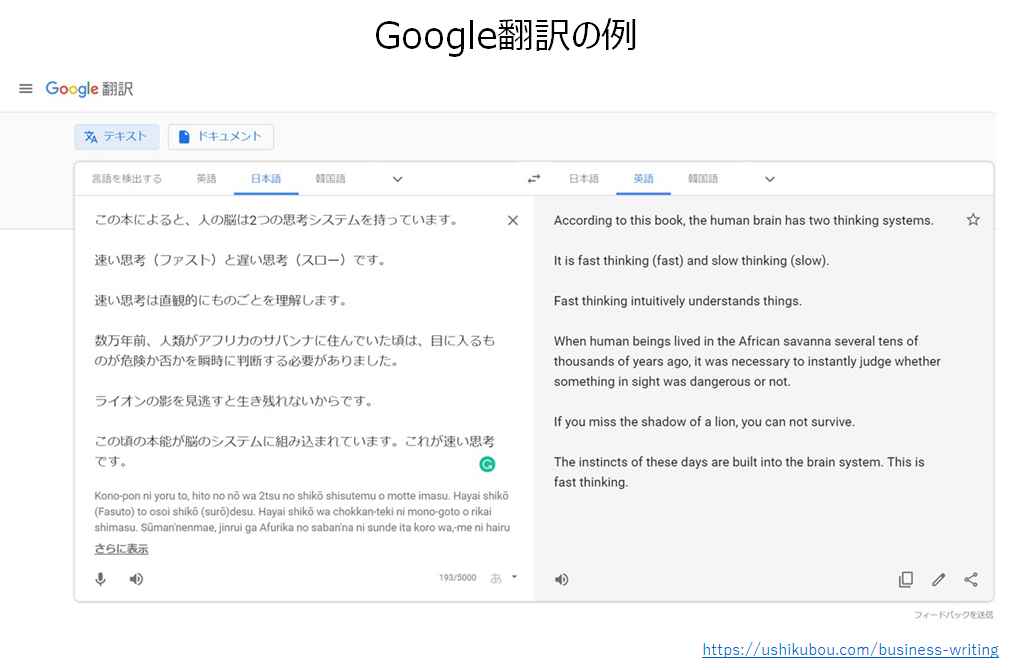Screen dimensions: 1015x670
Task: Click the pencil edit translation icon
Action: coord(938,579)
